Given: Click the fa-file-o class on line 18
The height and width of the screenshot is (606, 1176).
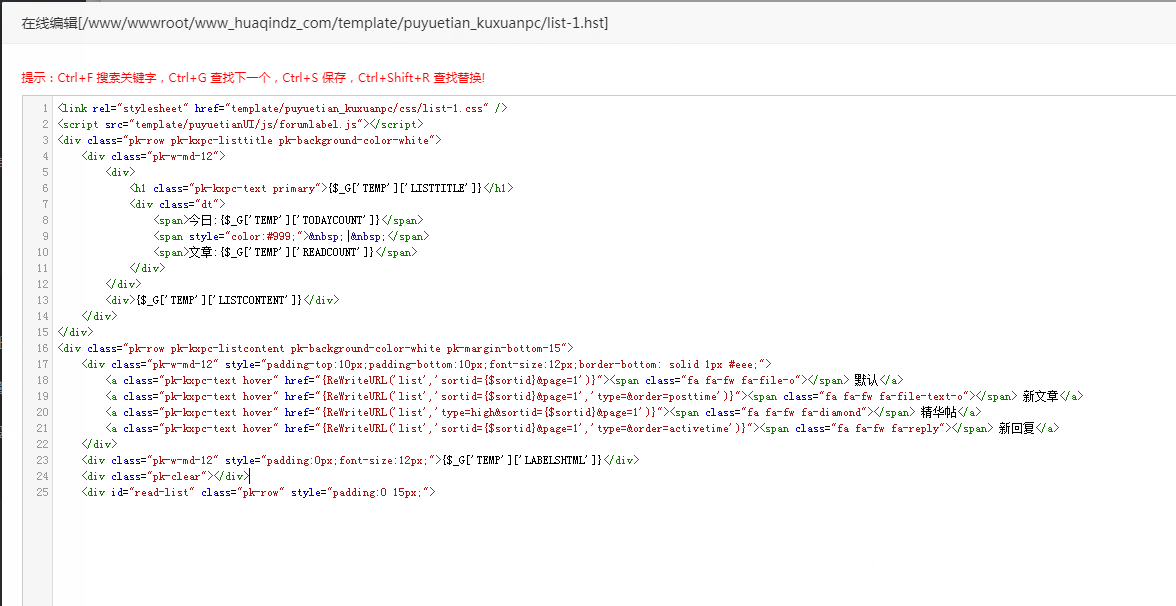Looking at the screenshot, I should [768, 380].
